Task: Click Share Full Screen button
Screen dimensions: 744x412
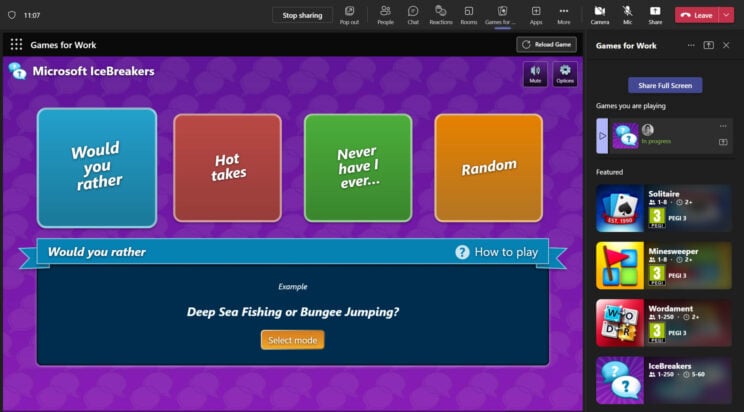Action: tap(665, 85)
